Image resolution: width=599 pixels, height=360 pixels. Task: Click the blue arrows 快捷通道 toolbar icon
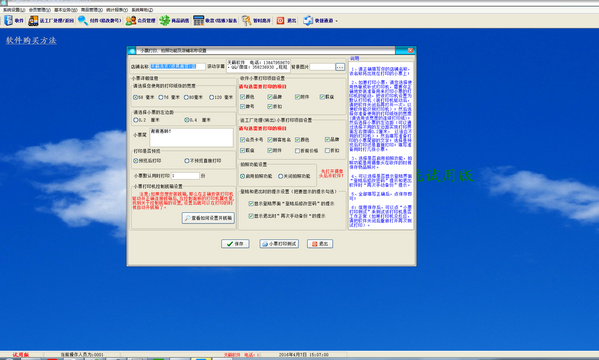click(x=308, y=20)
